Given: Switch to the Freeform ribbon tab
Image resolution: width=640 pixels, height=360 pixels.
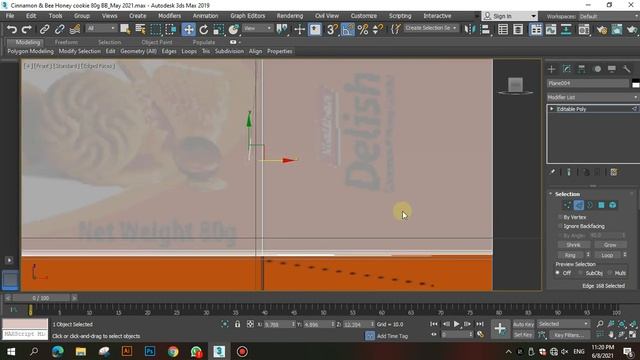Looking at the screenshot, I should point(66,42).
